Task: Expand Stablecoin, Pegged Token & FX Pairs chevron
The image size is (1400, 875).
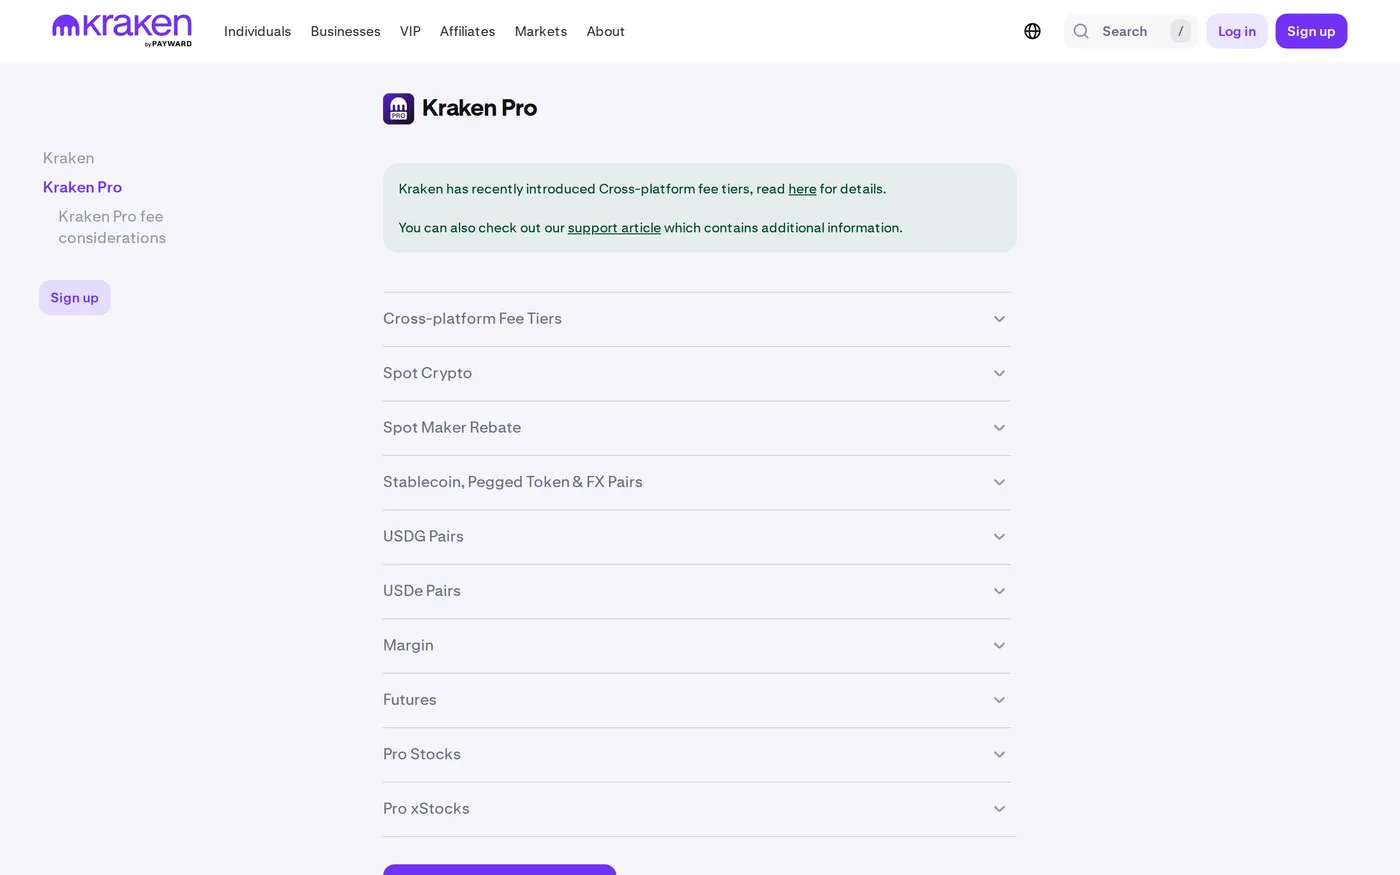Action: pyautogui.click(x=999, y=482)
